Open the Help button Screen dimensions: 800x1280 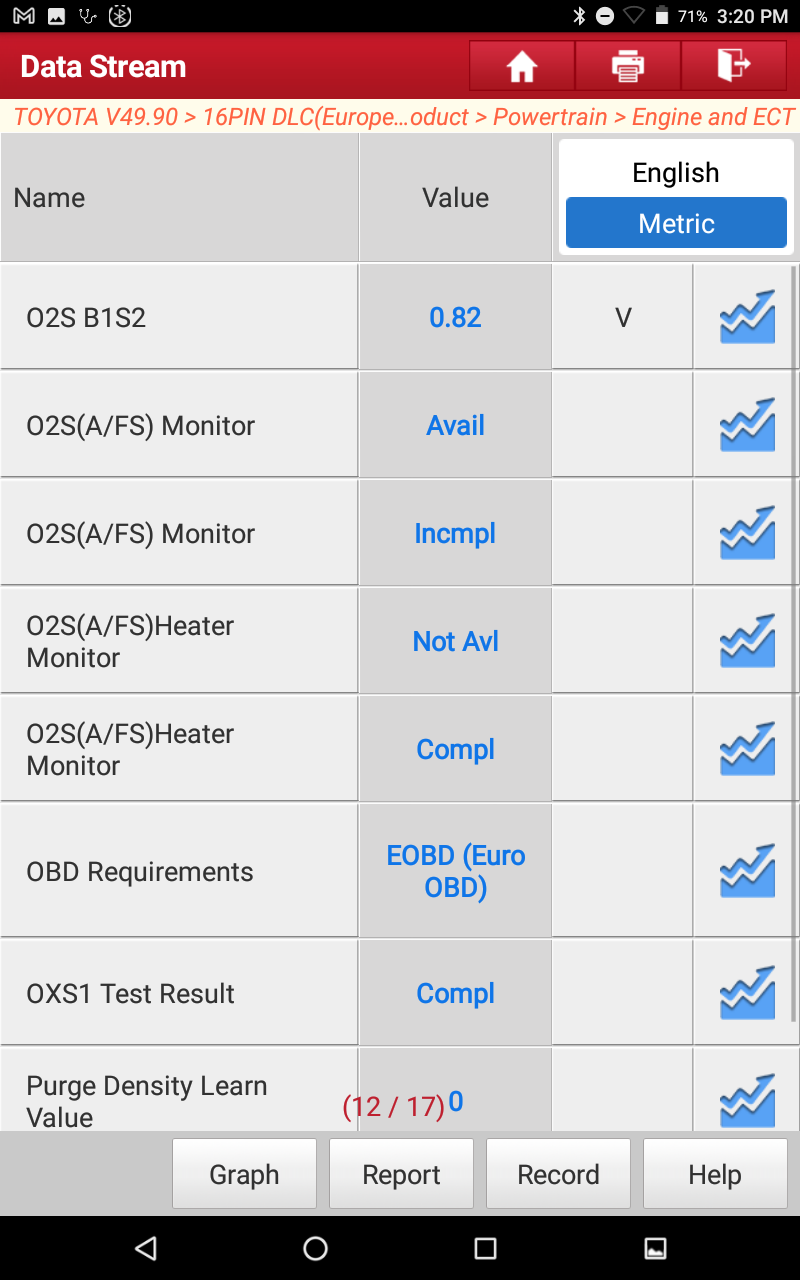pos(715,1174)
